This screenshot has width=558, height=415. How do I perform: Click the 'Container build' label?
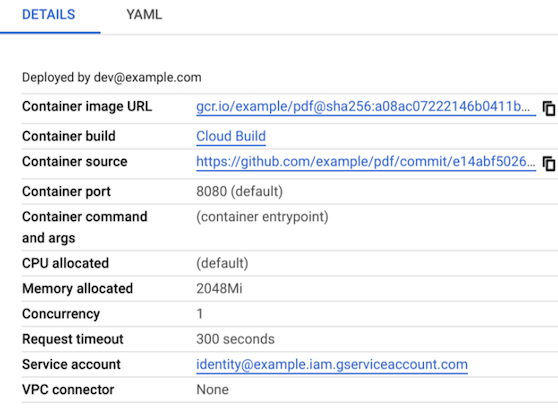(x=69, y=136)
